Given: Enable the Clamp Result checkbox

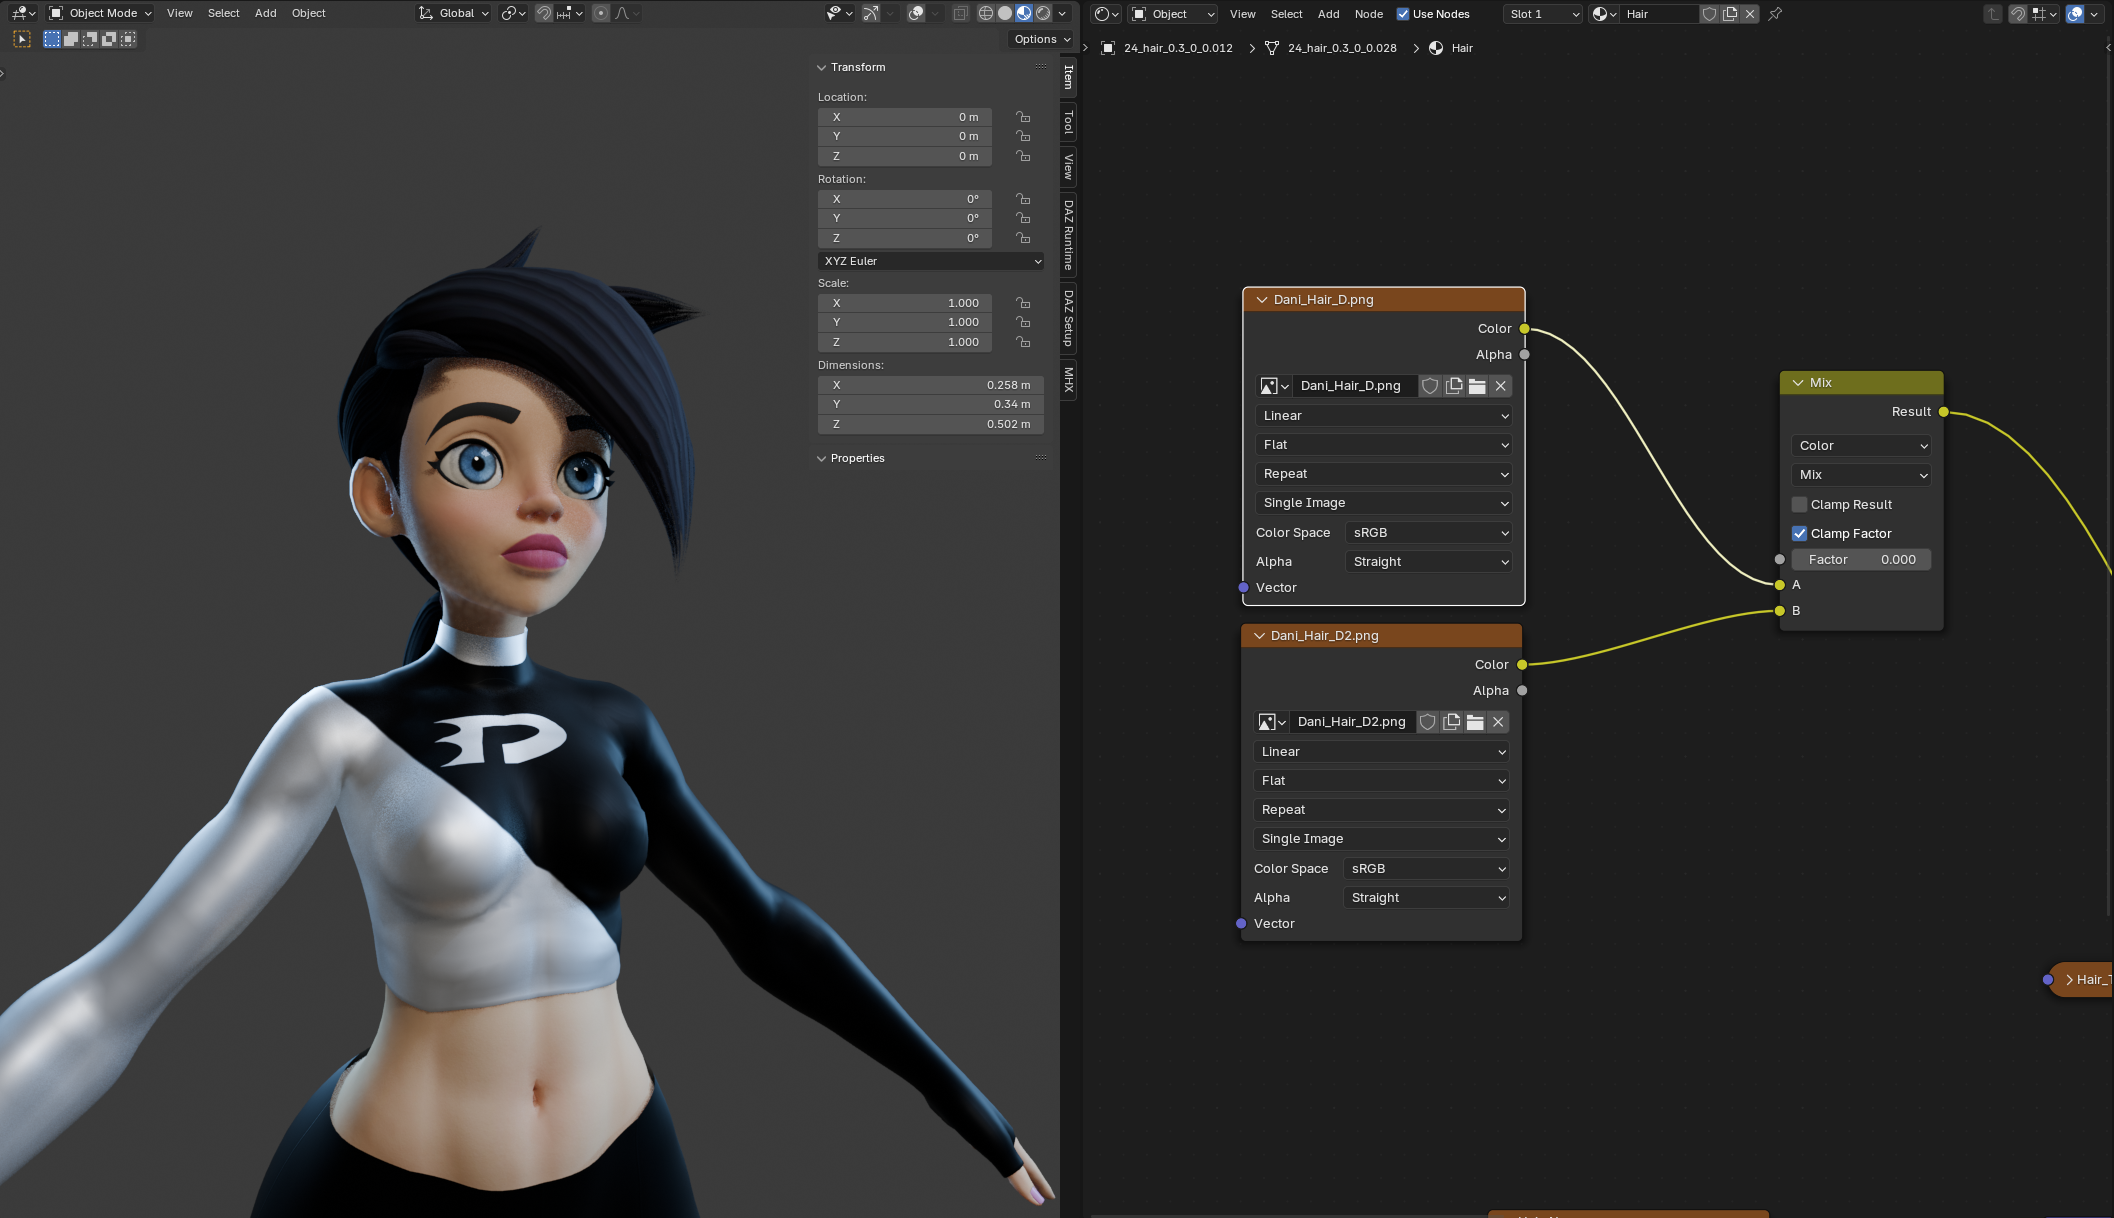Looking at the screenshot, I should click(x=1799, y=505).
